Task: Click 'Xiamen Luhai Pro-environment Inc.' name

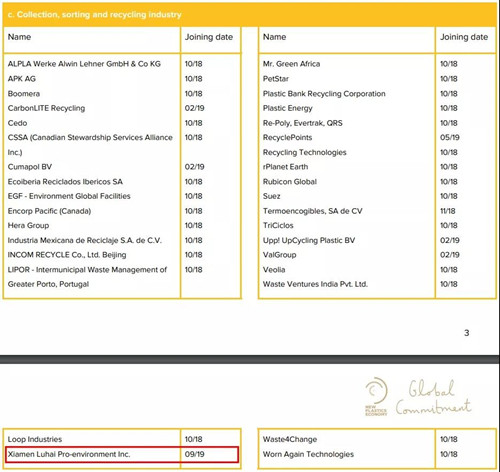Action: pyautogui.click(x=69, y=454)
